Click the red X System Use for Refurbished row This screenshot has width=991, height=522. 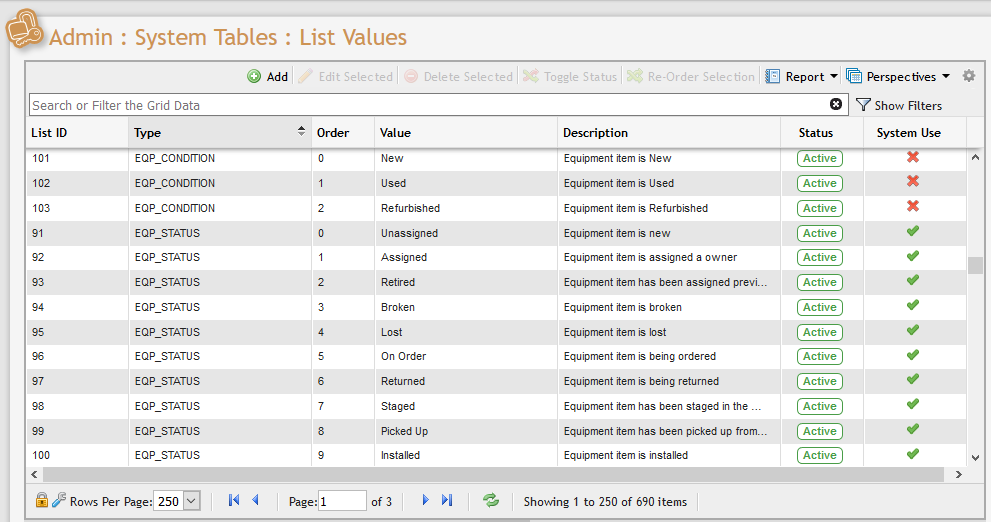tap(912, 207)
